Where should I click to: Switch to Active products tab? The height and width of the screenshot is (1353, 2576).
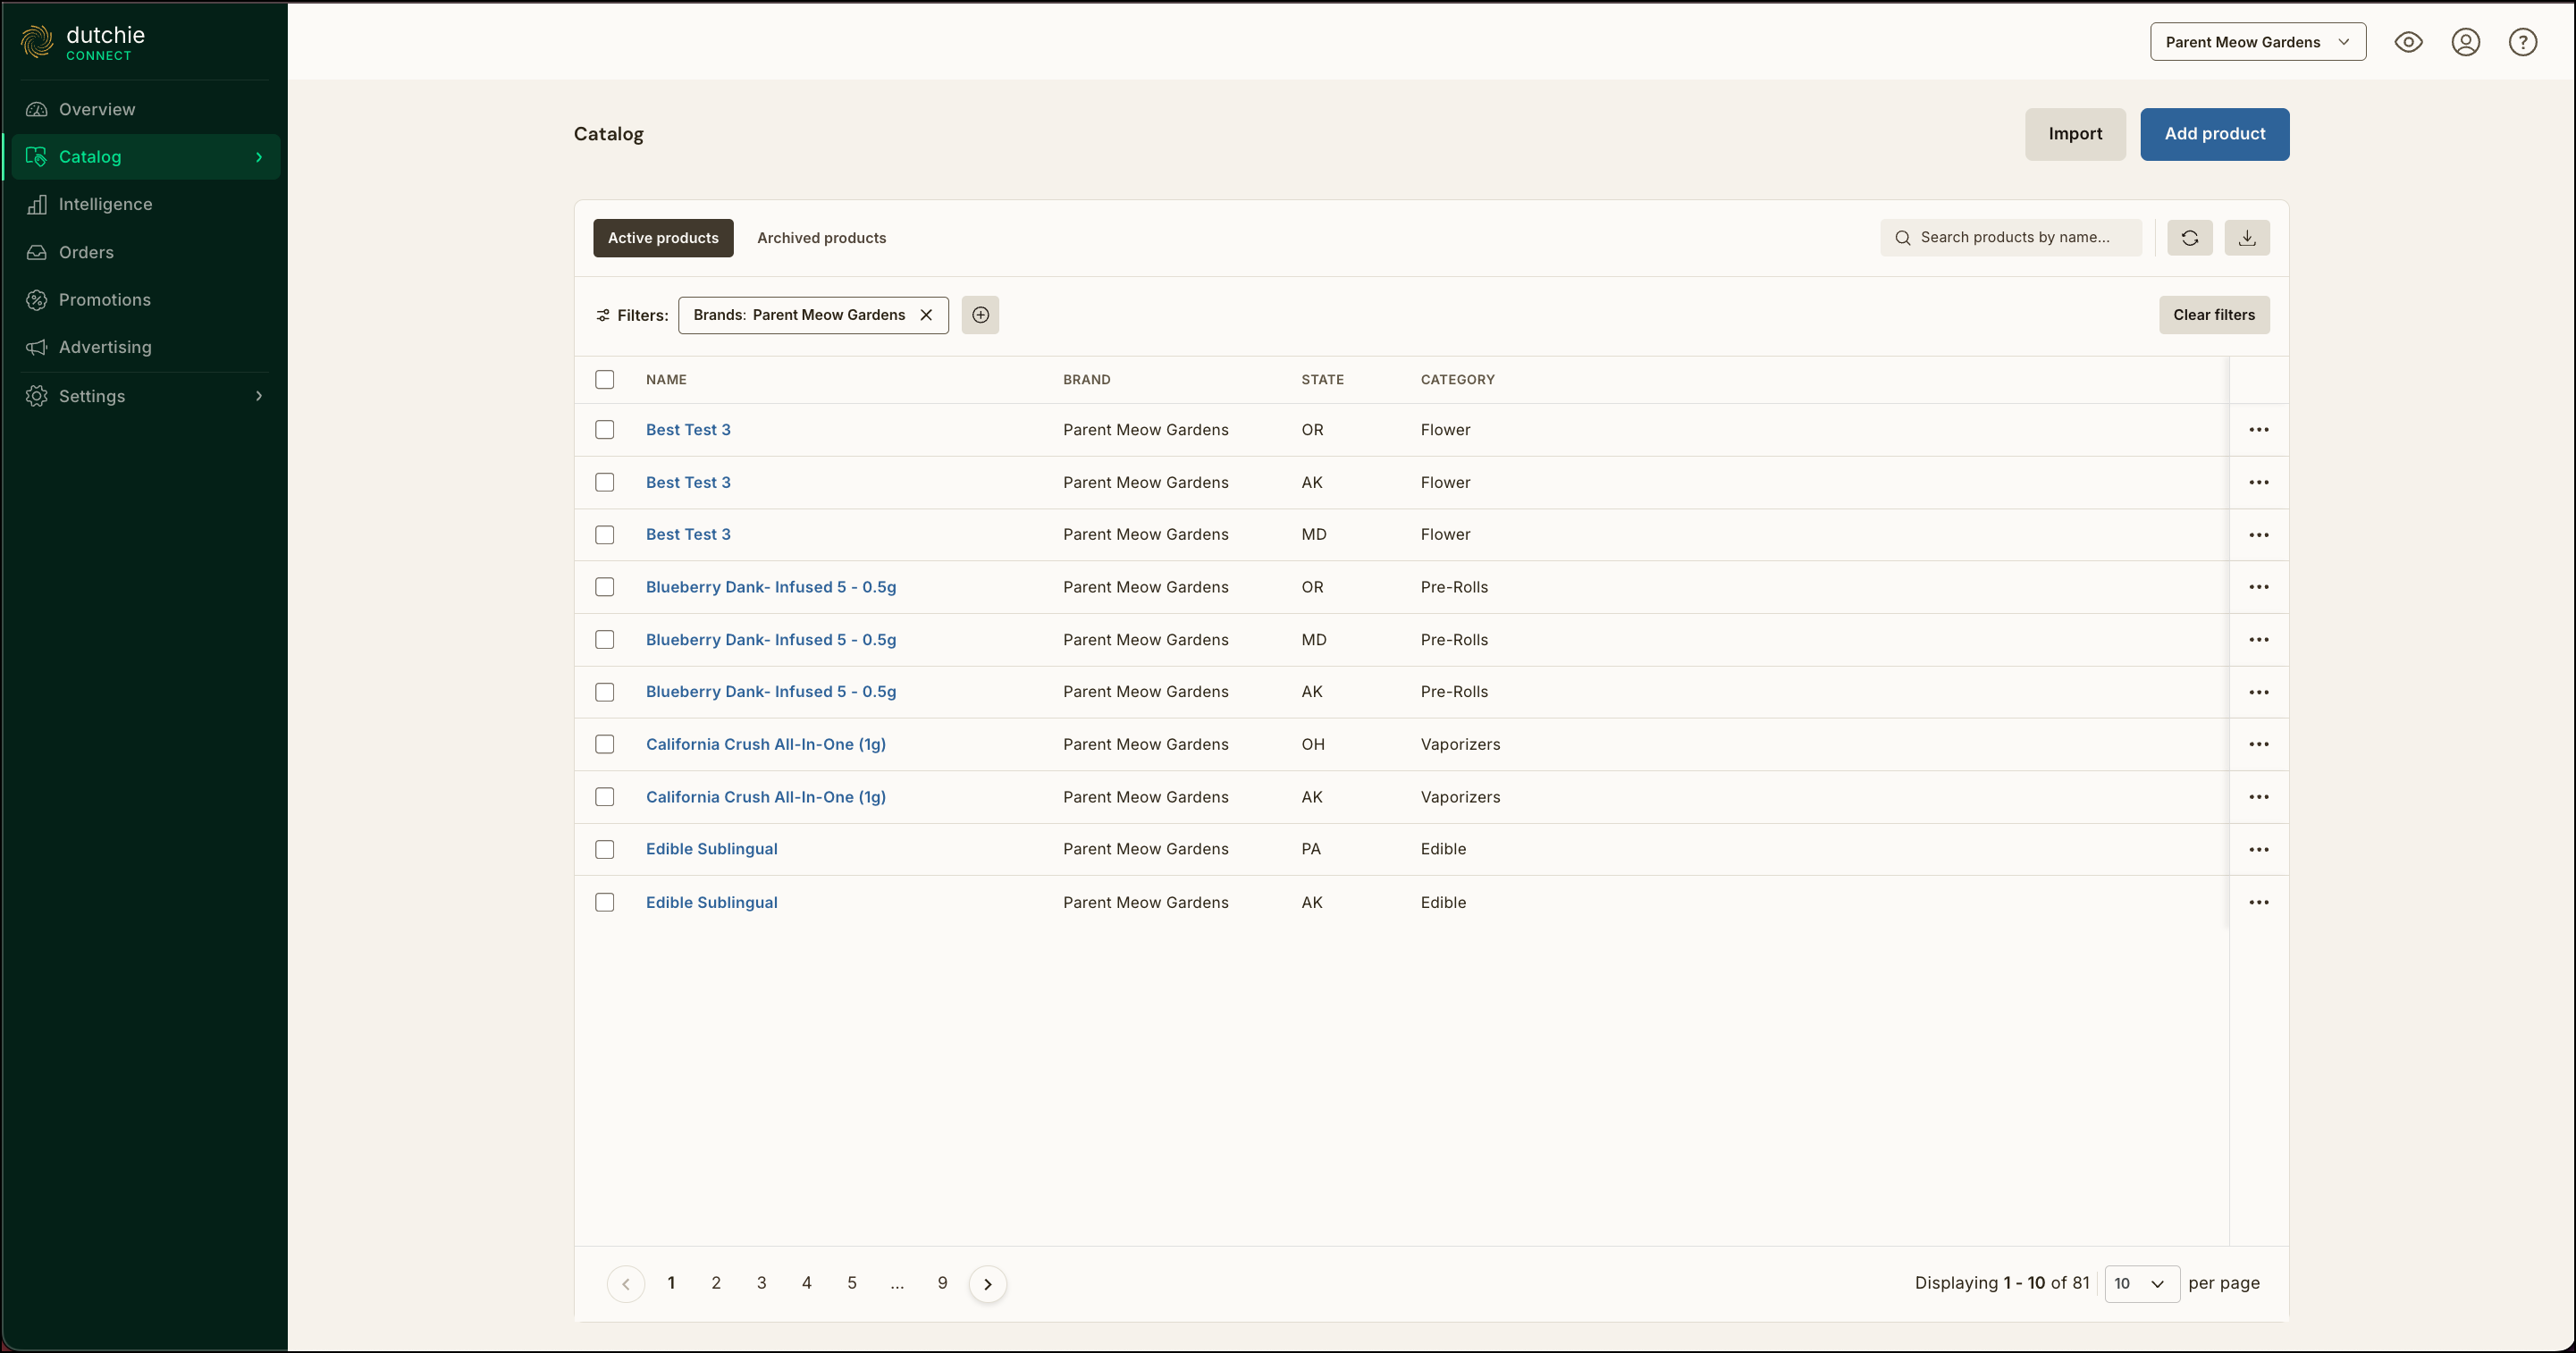click(x=663, y=238)
